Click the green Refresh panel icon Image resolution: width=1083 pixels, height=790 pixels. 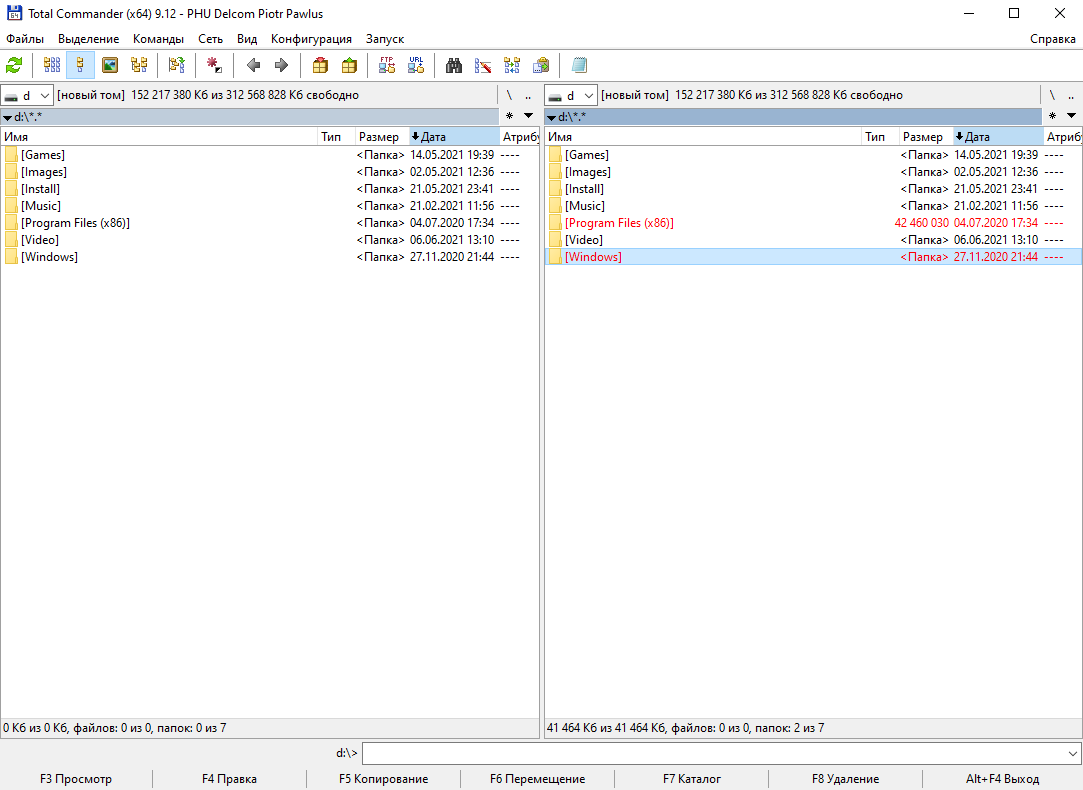pyautogui.click(x=14, y=66)
